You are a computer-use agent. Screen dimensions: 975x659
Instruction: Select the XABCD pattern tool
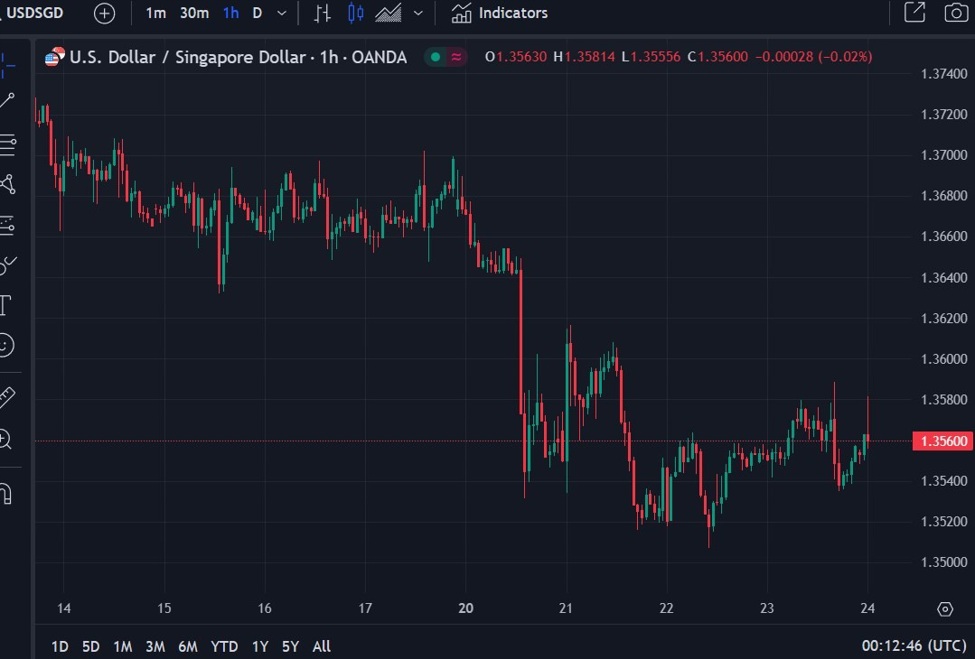click(10, 185)
